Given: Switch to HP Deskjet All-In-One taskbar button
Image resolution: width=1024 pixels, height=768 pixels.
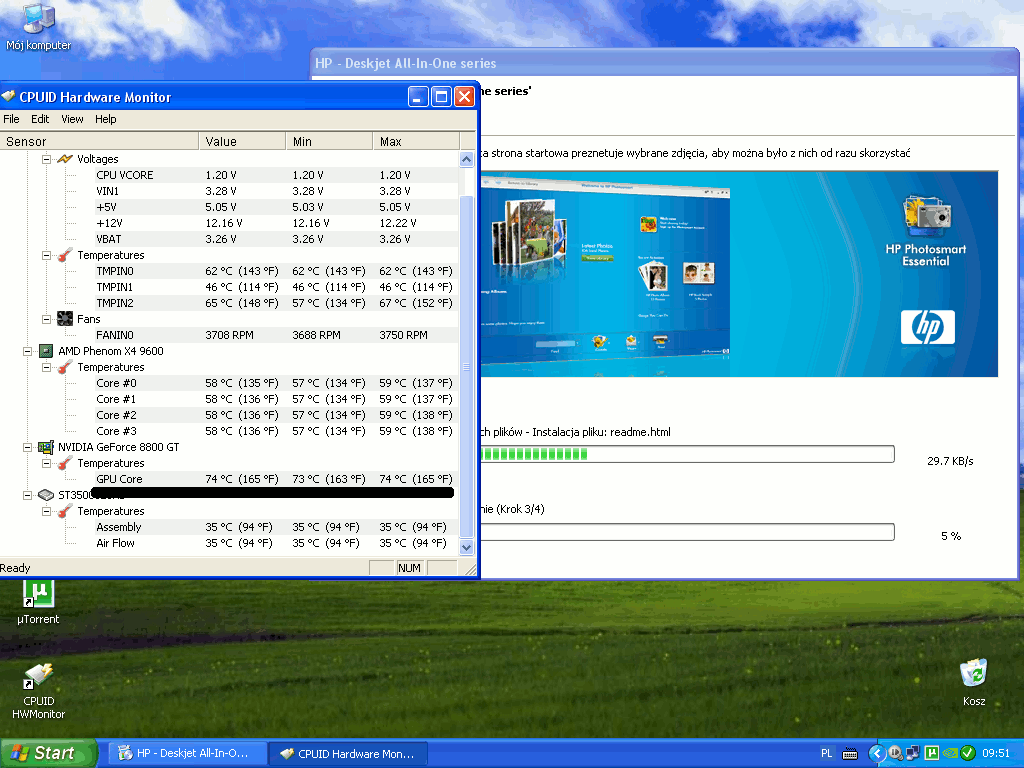Looking at the screenshot, I should (x=187, y=753).
